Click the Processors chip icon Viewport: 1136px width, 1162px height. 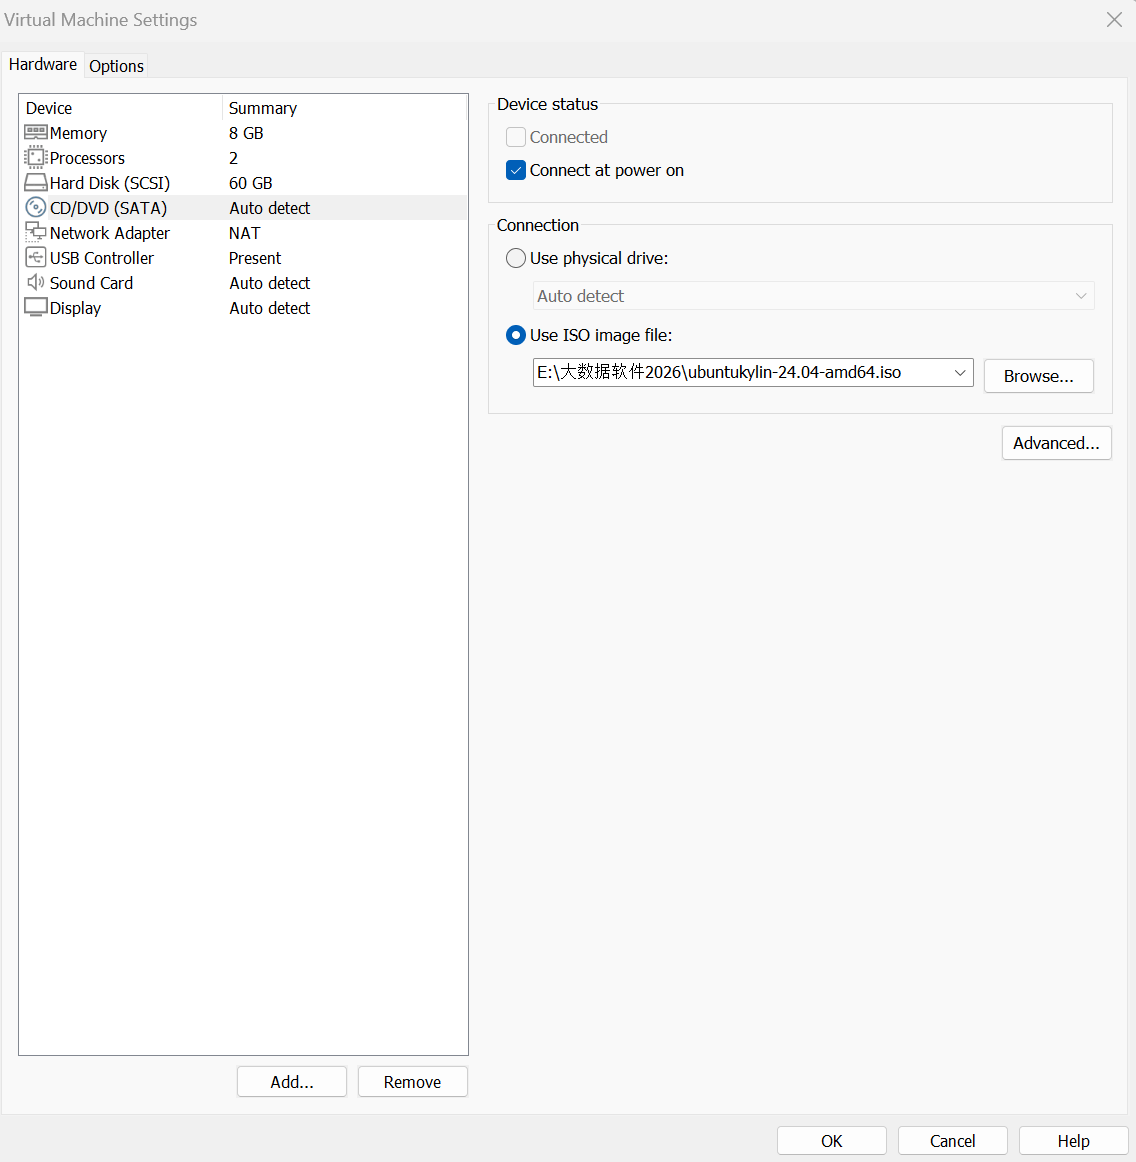(x=36, y=158)
